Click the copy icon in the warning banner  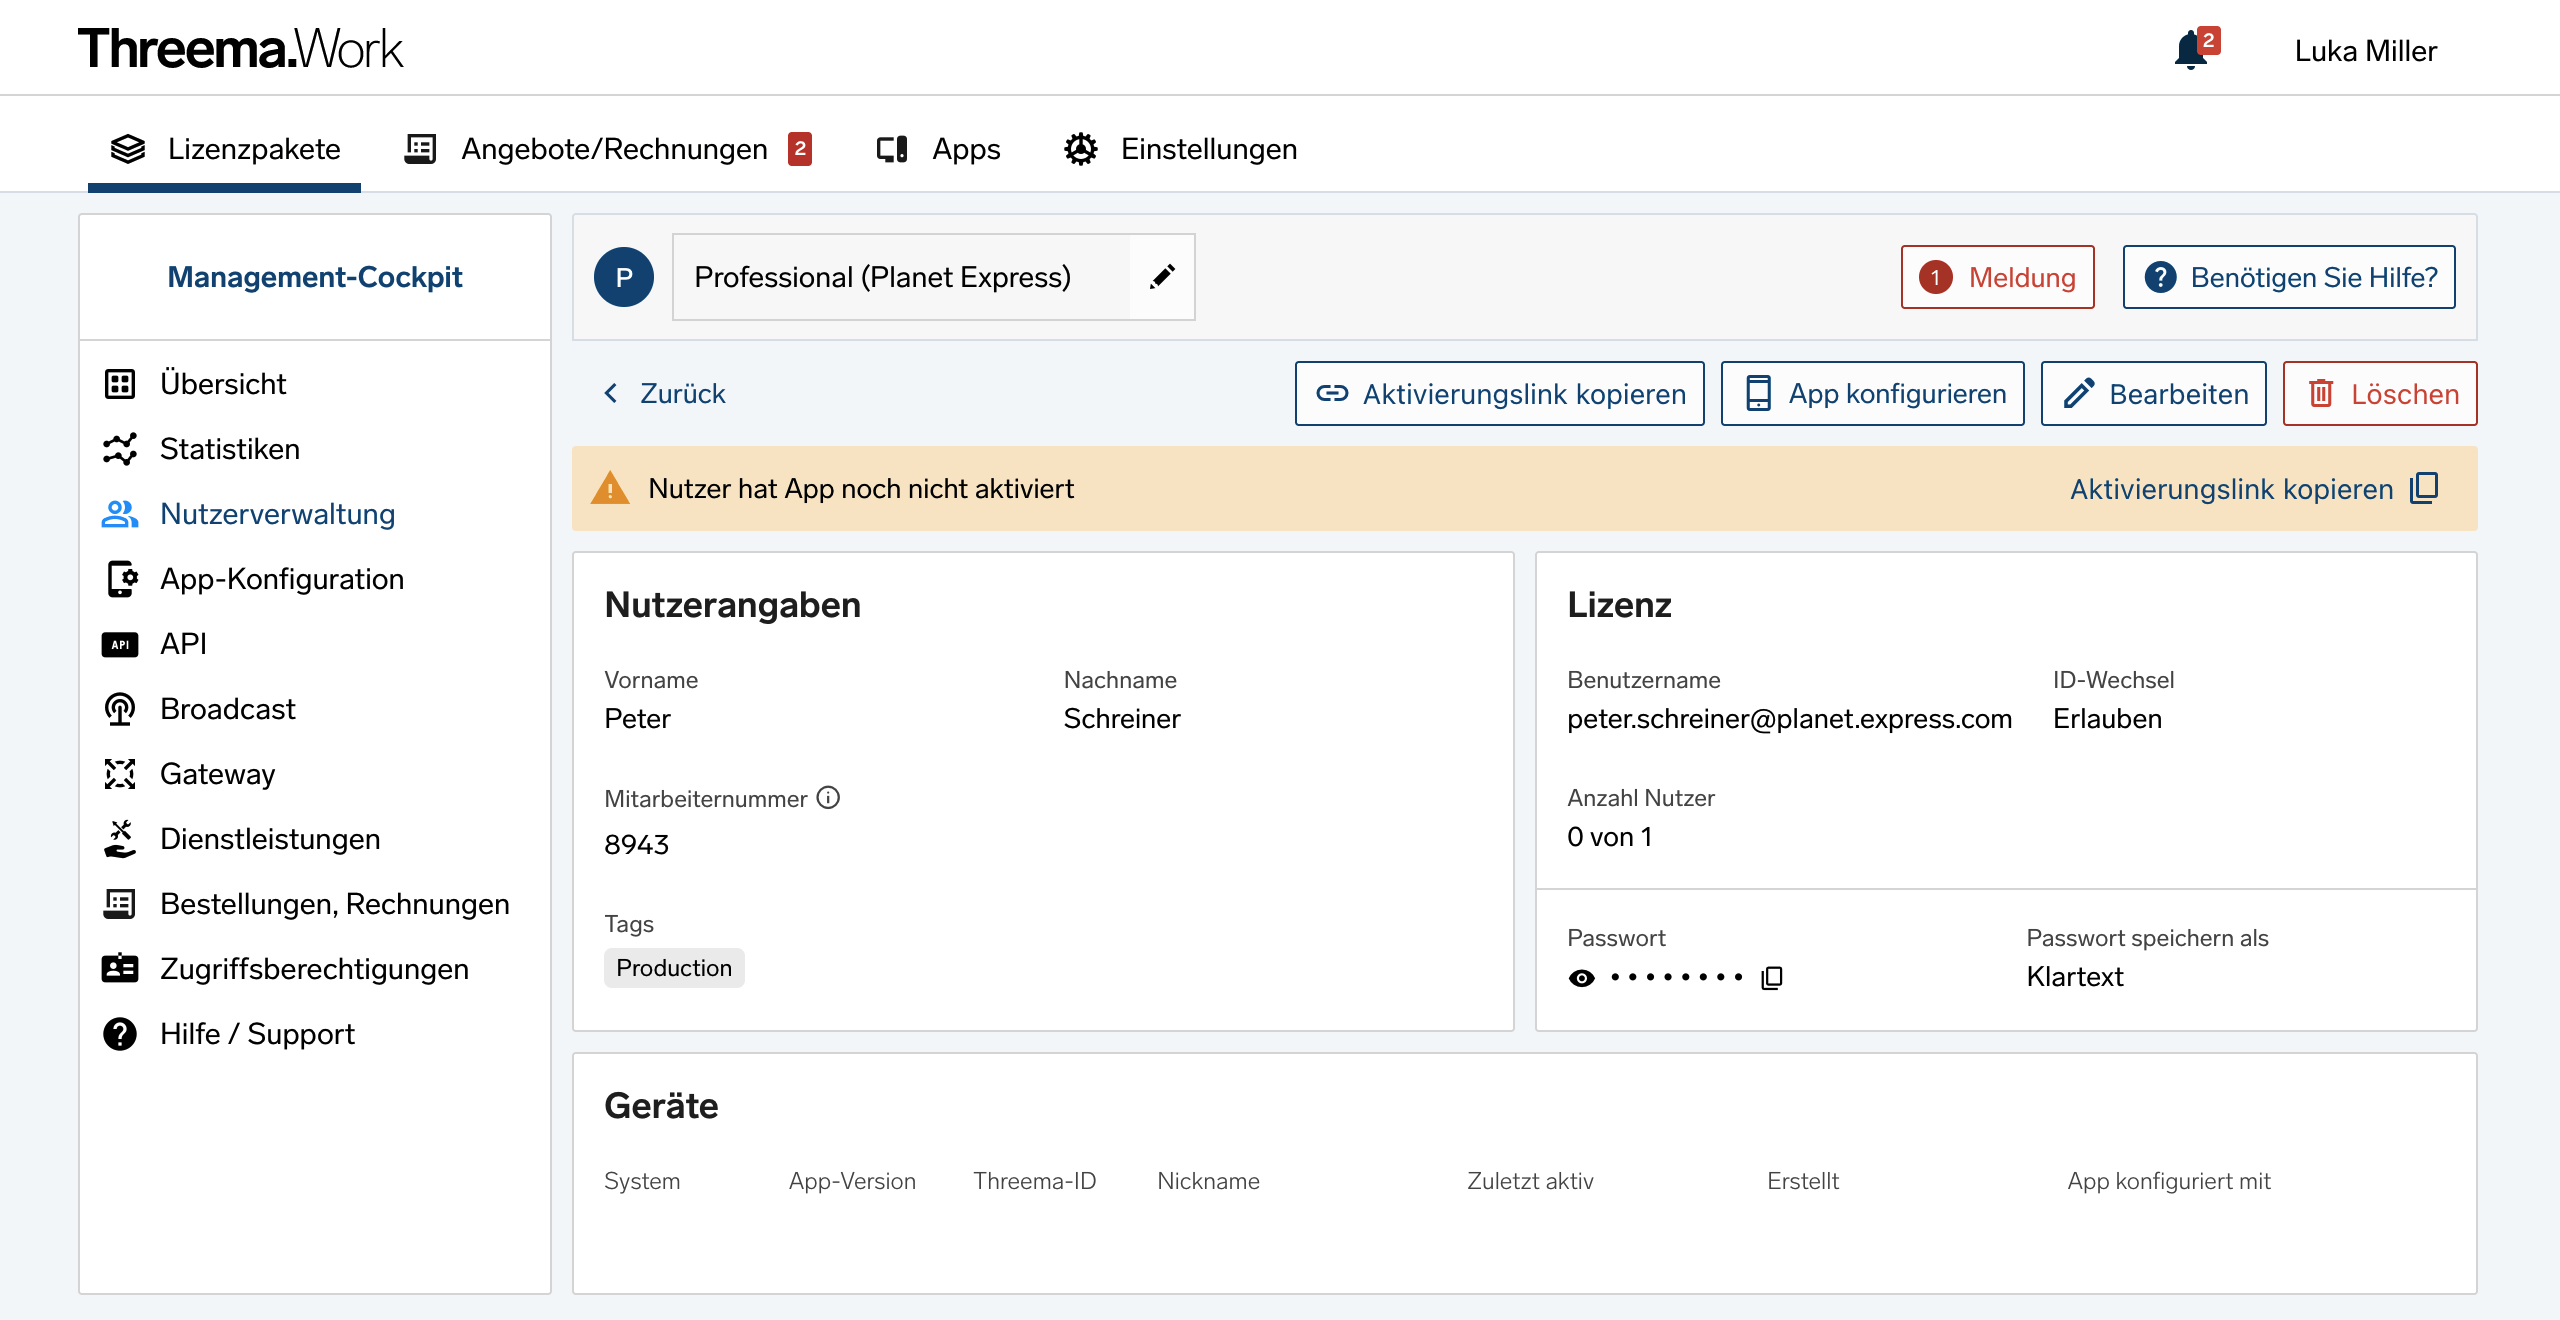tap(2425, 488)
